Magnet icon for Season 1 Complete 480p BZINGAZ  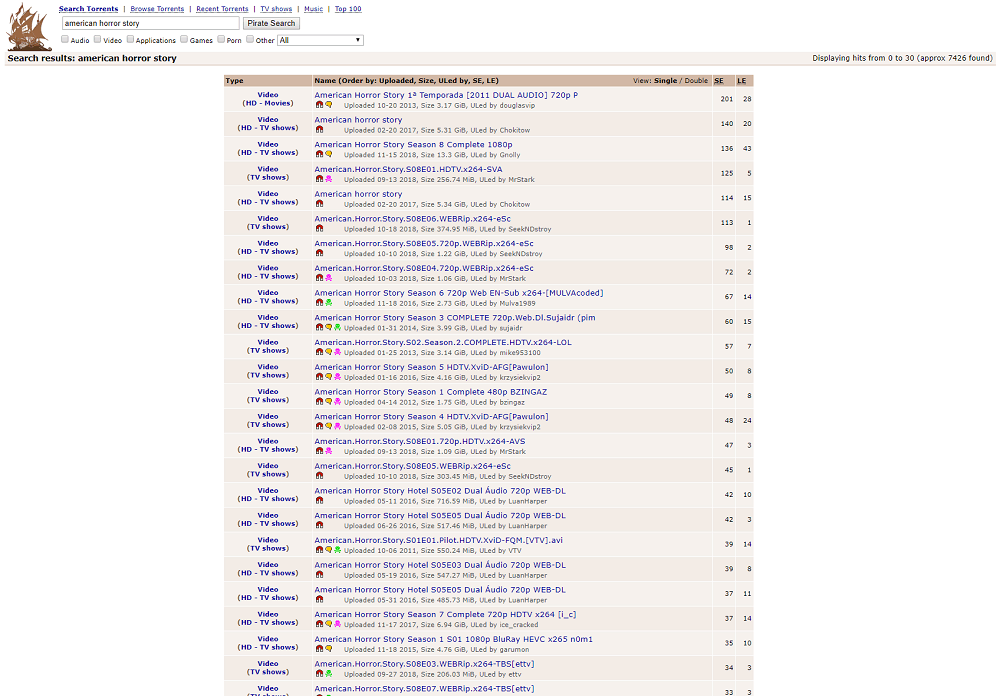pyautogui.click(x=320, y=402)
